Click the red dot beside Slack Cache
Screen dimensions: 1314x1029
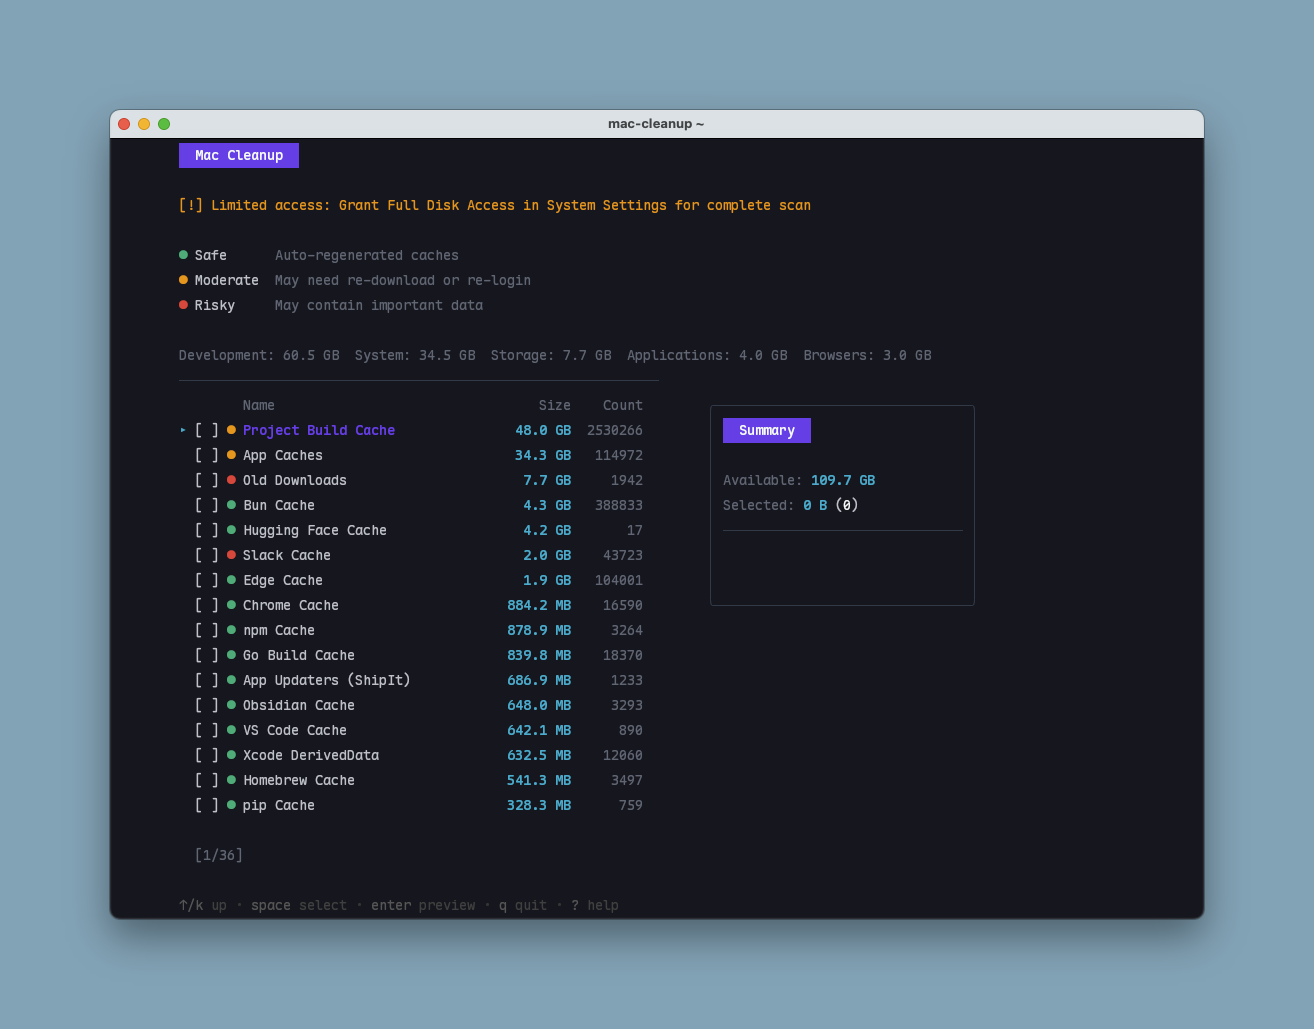(231, 555)
